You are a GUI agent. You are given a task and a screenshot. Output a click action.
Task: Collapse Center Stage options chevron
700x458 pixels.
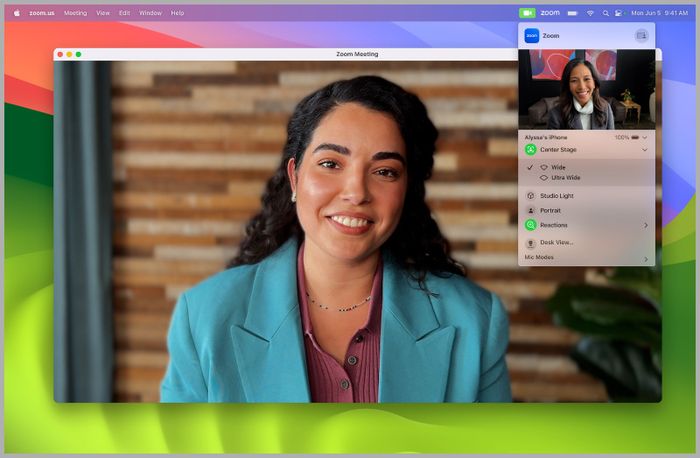644,149
